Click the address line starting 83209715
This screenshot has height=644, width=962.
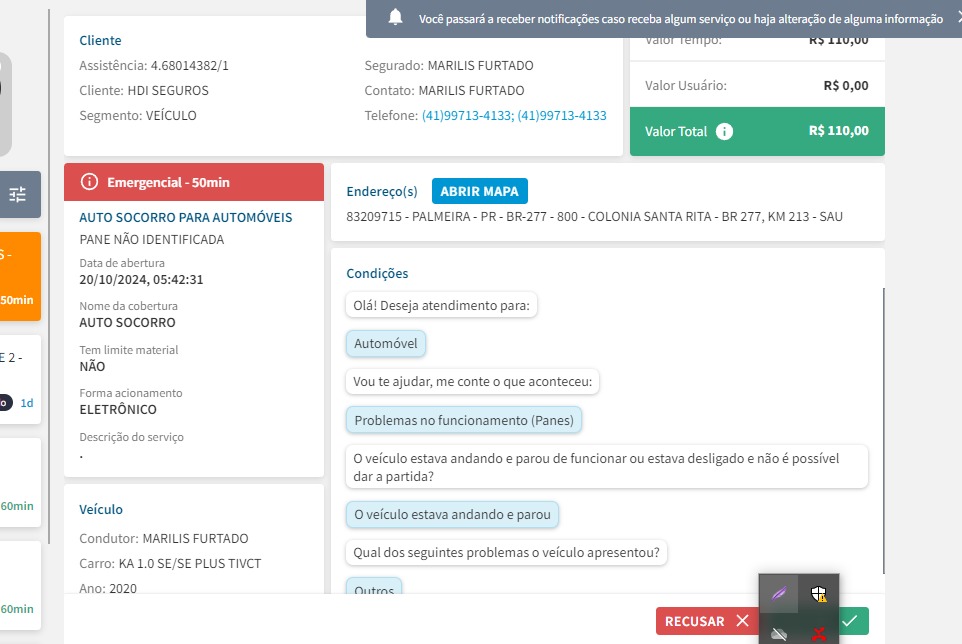tap(595, 217)
